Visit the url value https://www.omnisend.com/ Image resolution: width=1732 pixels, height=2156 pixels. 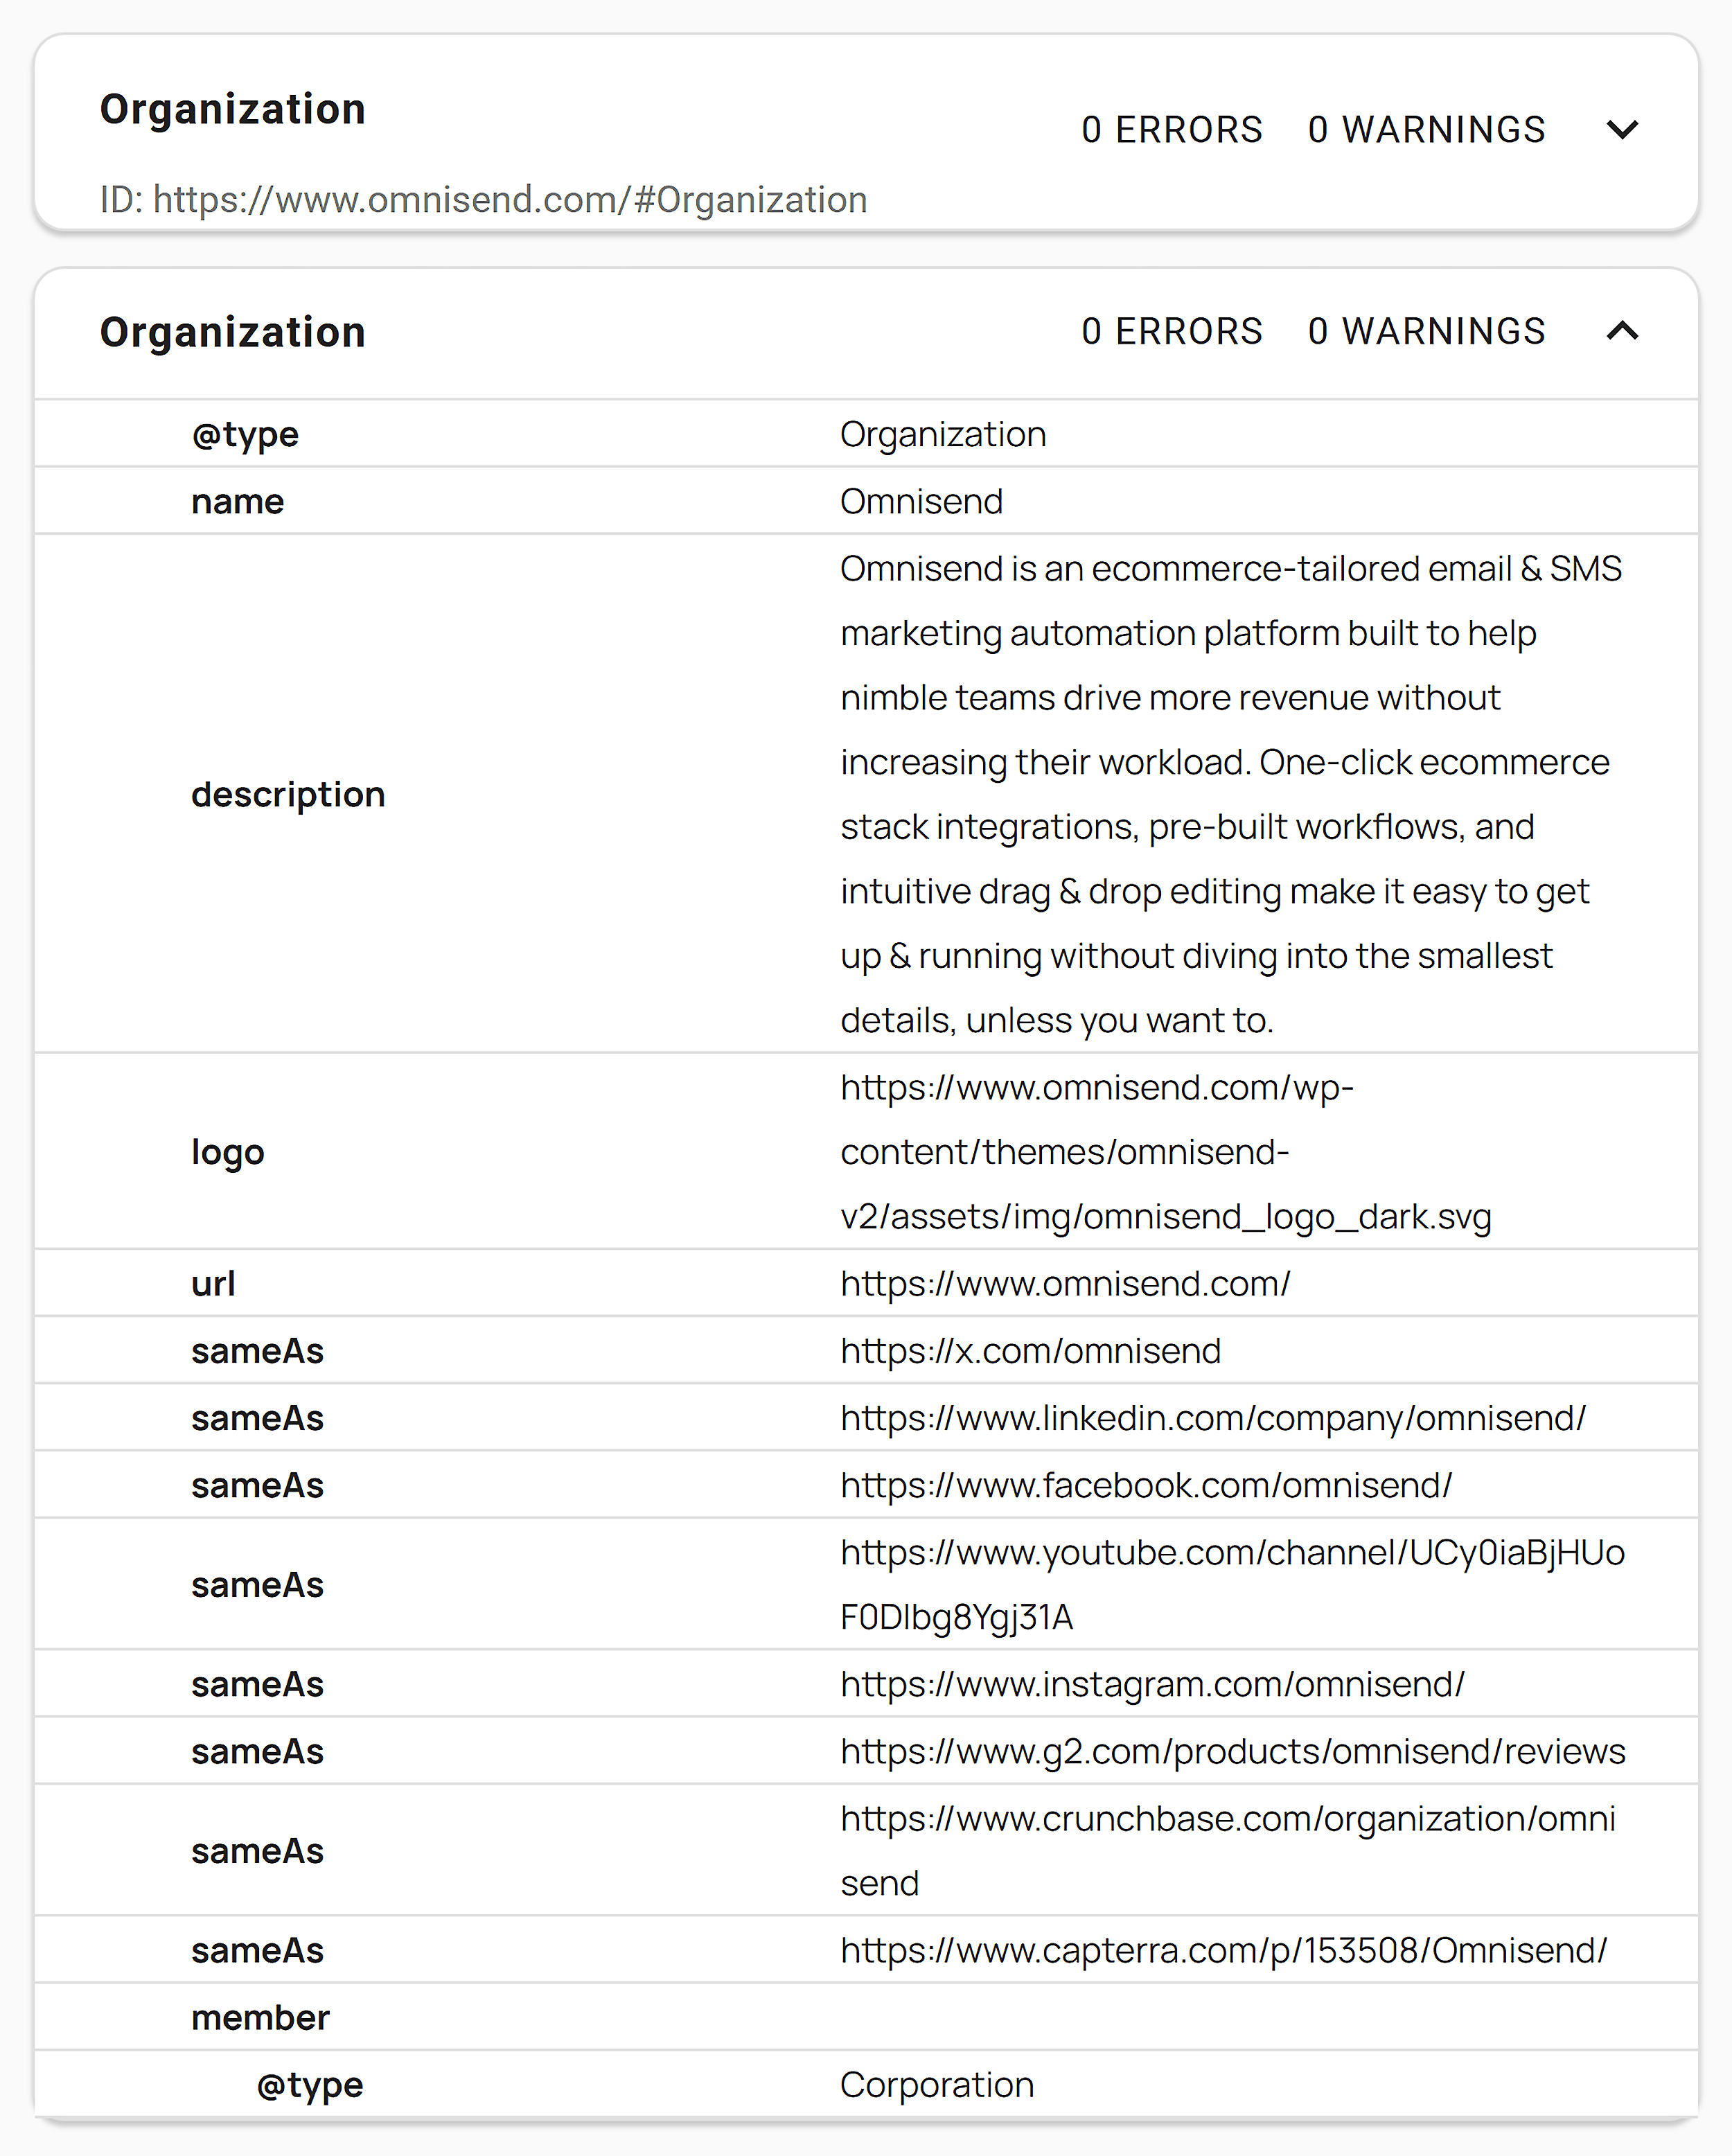(x=1065, y=1283)
